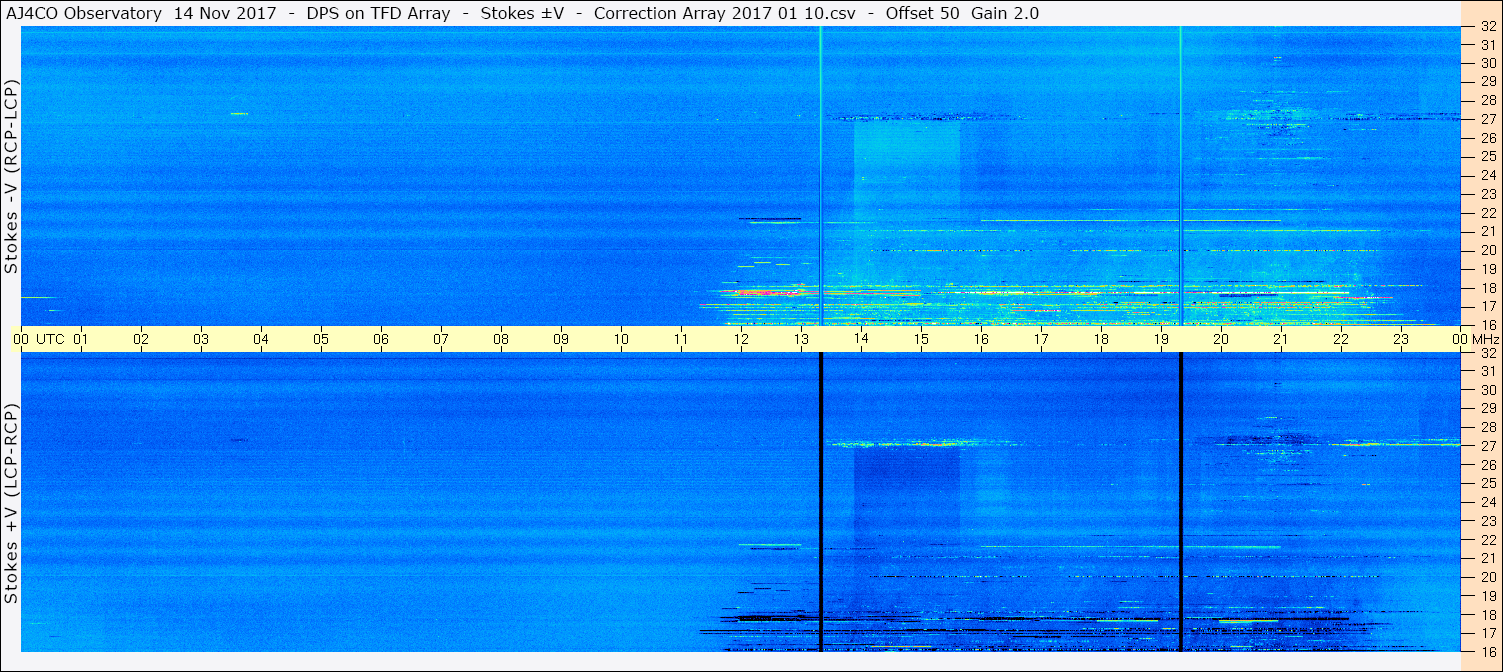Click the Stokes +V (LCP-RCP) axis label
Viewport: 1503px width, 672px height.
pyautogui.click(x=11, y=504)
